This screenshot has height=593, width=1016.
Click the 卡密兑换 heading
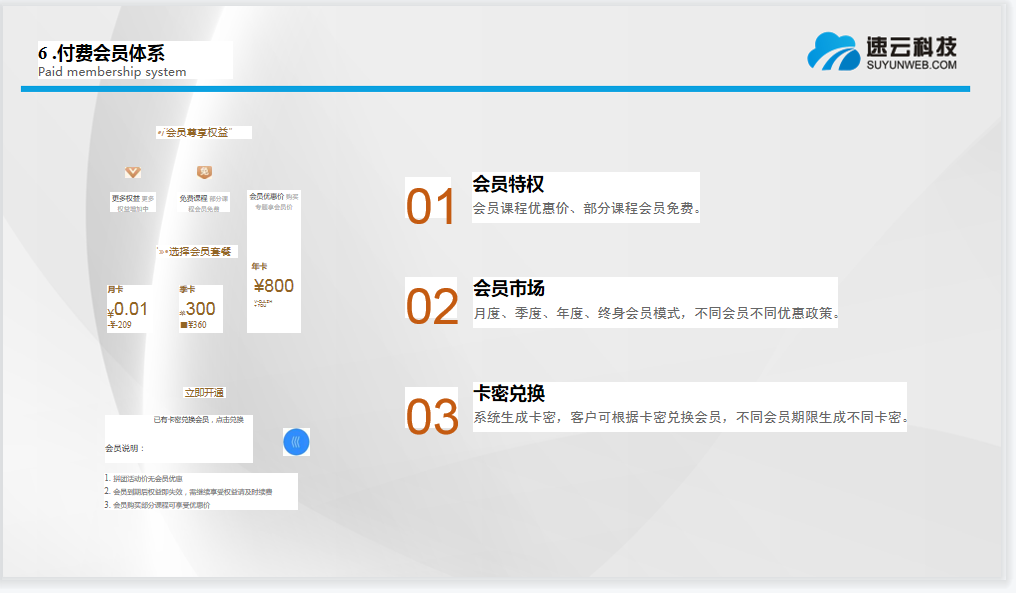pos(508,393)
